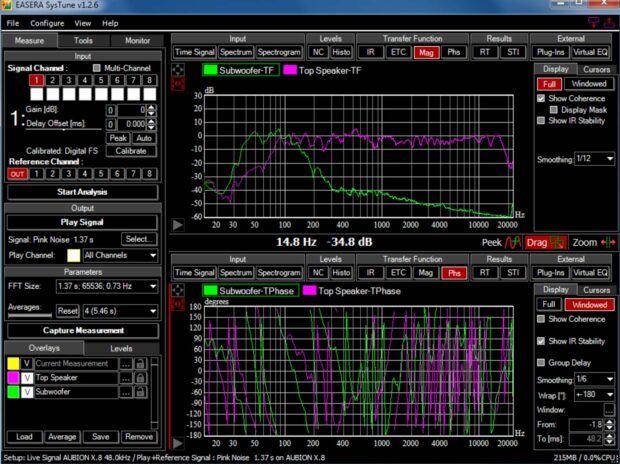Click the lock icon on Subwoofer overlay
The image size is (620, 464).
pyautogui.click(x=140, y=392)
